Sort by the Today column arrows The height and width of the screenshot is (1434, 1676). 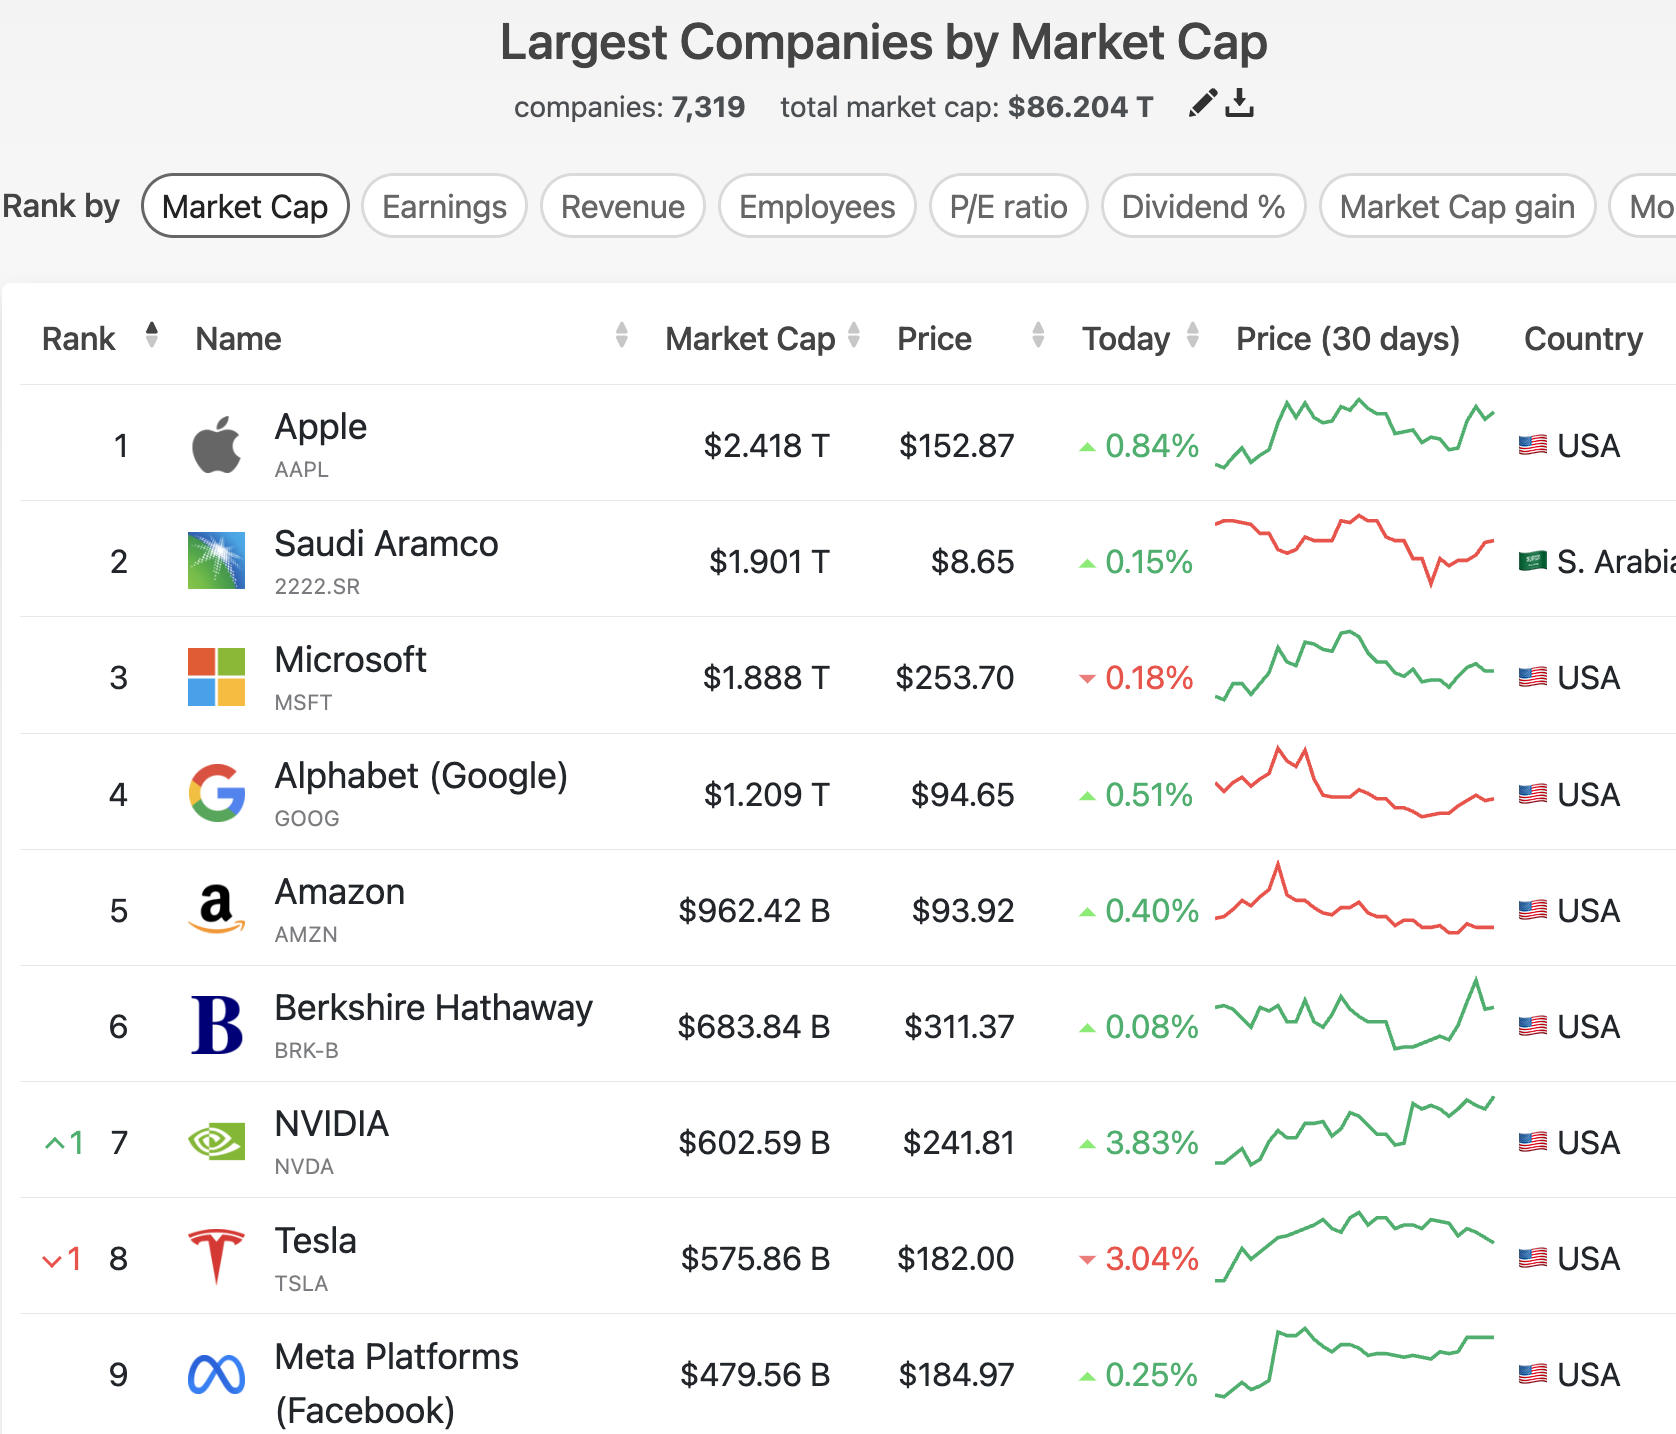point(1193,335)
